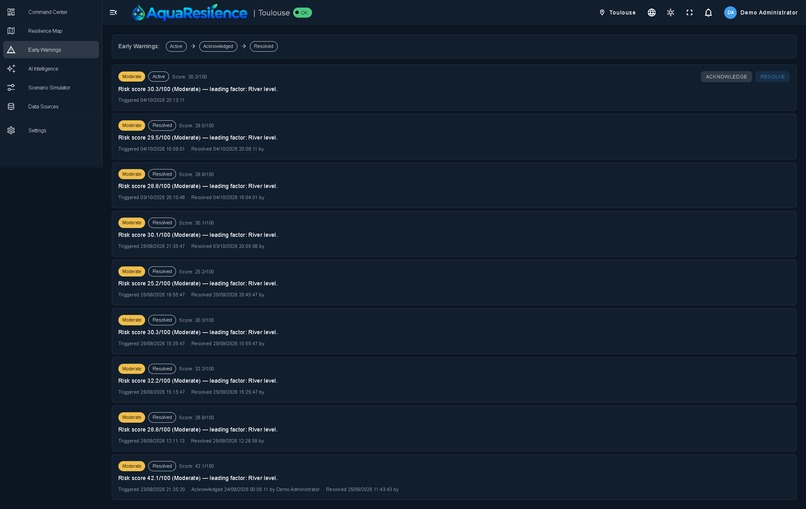Click Resolved chip on the 25.2 warning
Image resolution: width=806 pixels, height=509 pixels.
point(162,271)
